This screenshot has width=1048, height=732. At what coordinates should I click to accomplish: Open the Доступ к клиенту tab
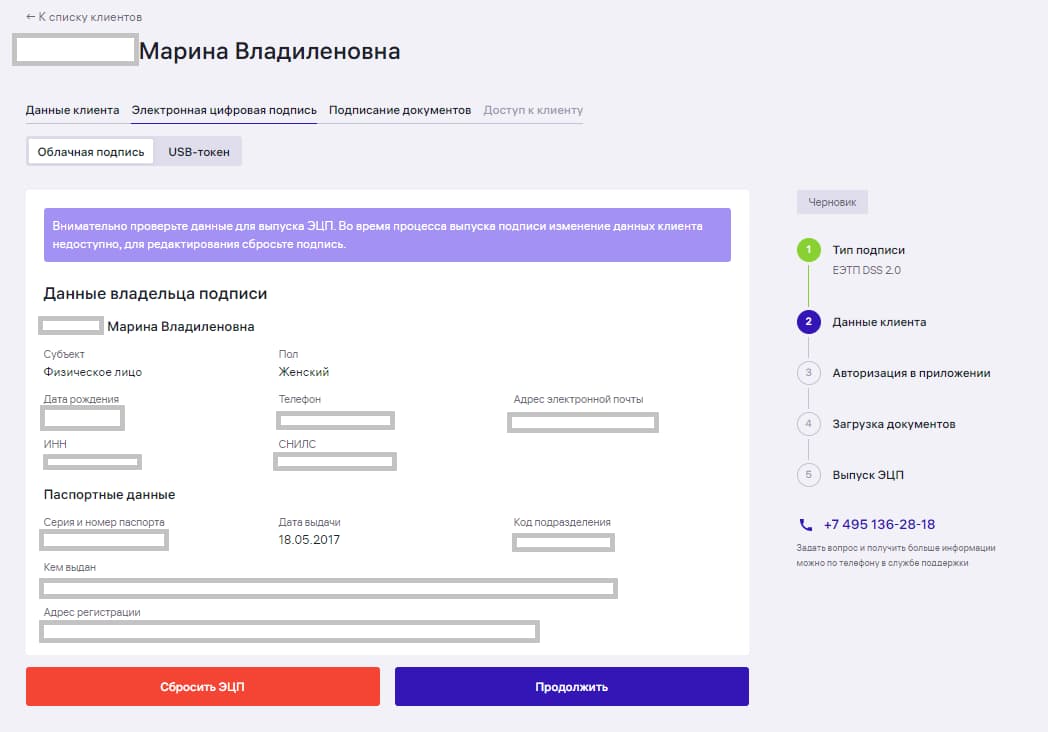click(x=533, y=110)
